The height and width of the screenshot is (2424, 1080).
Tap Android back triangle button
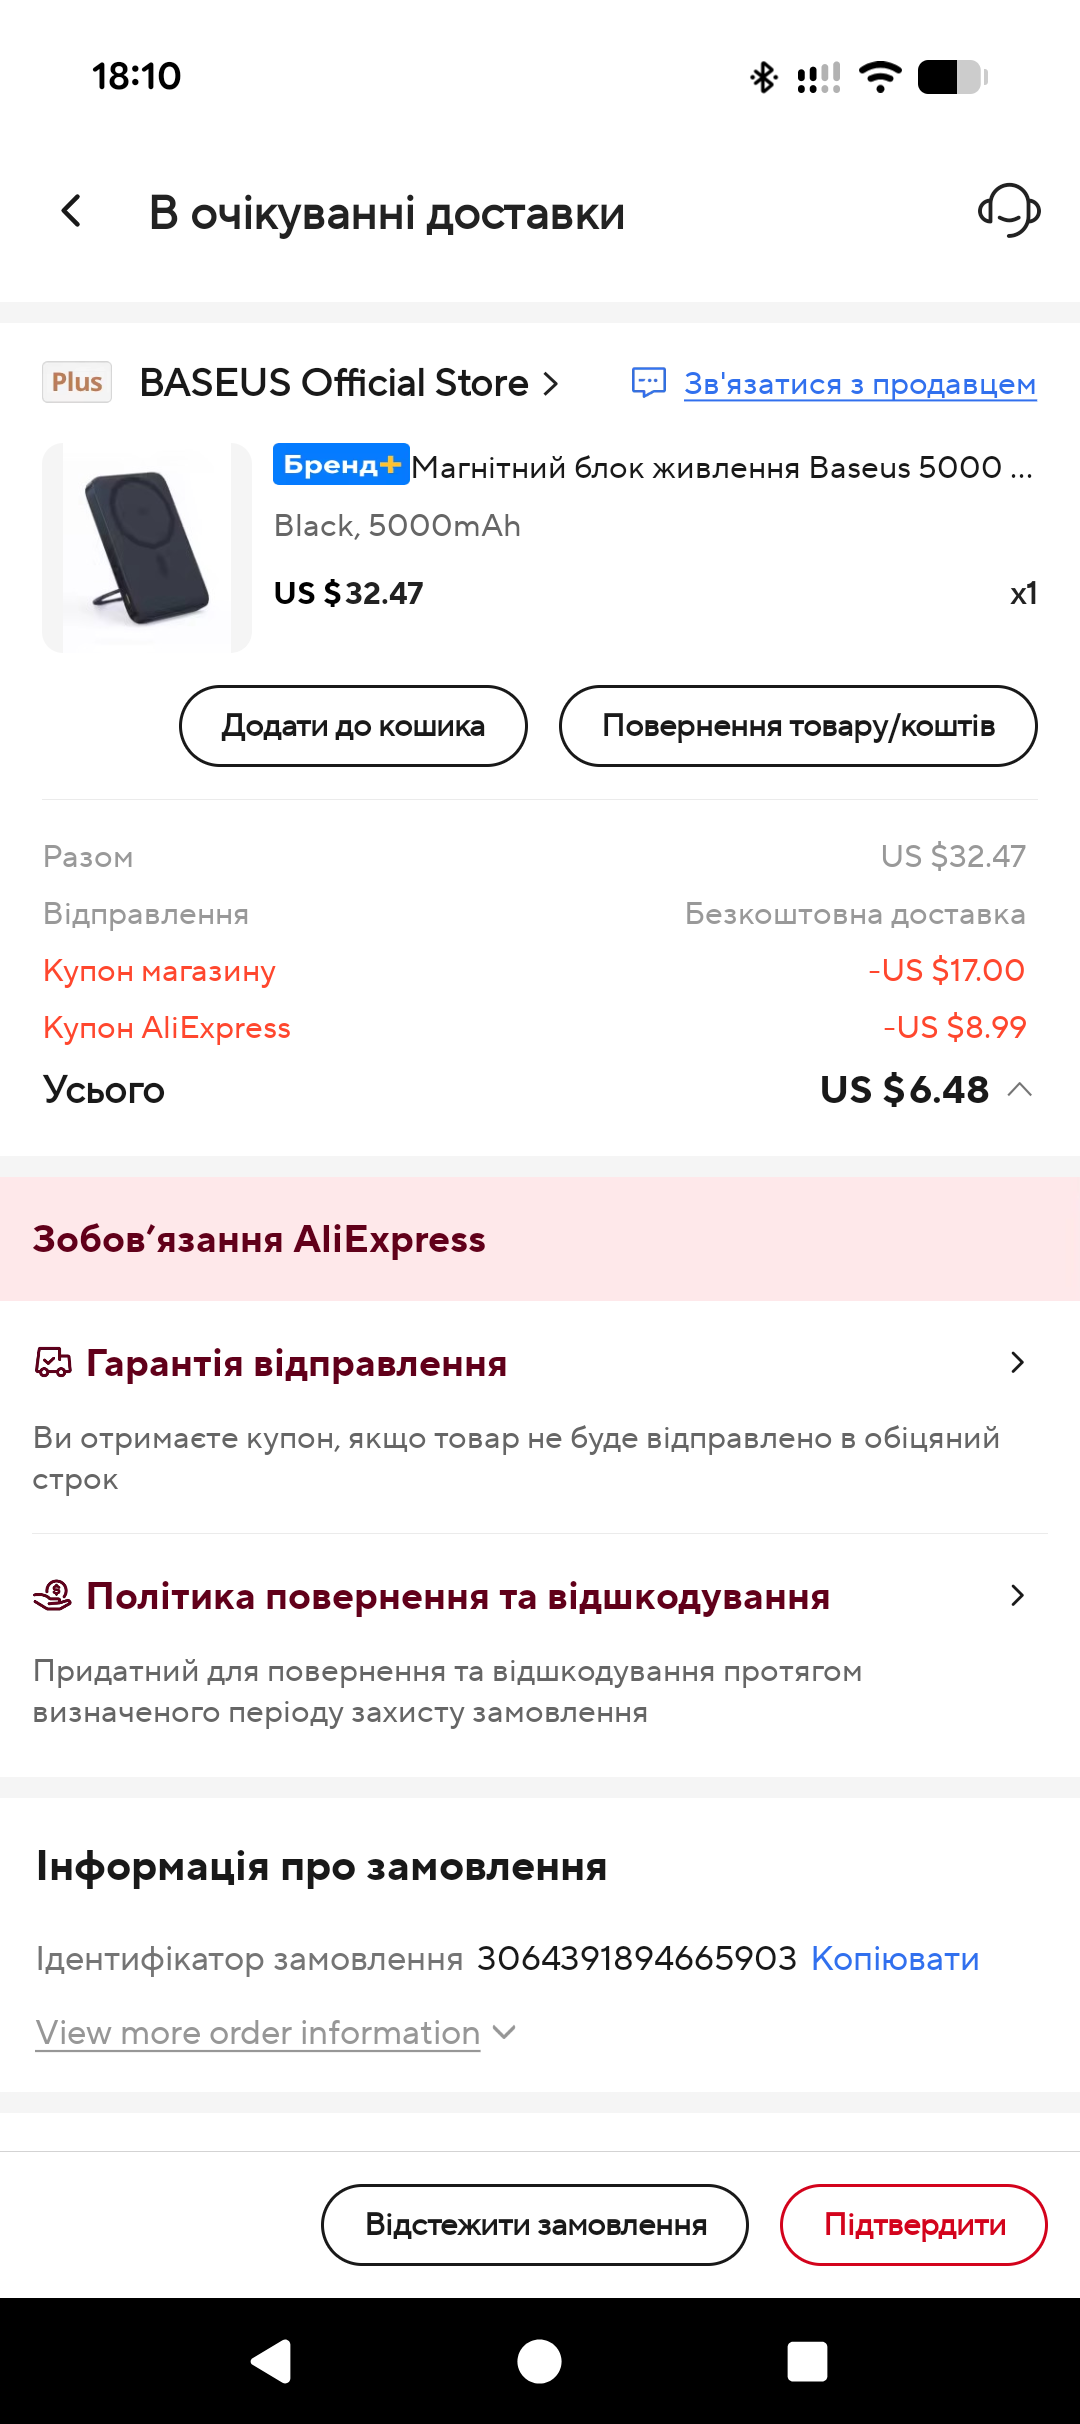[x=271, y=2362]
